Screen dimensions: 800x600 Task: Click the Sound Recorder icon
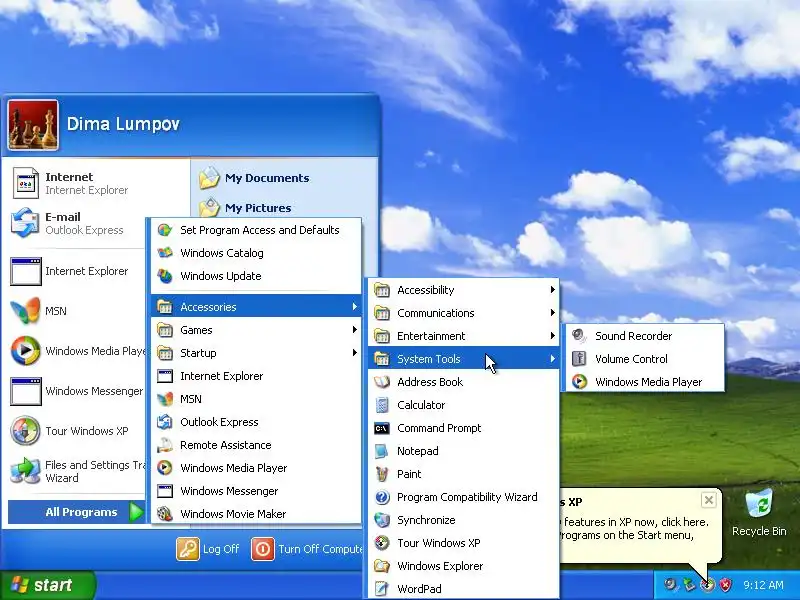(579, 336)
